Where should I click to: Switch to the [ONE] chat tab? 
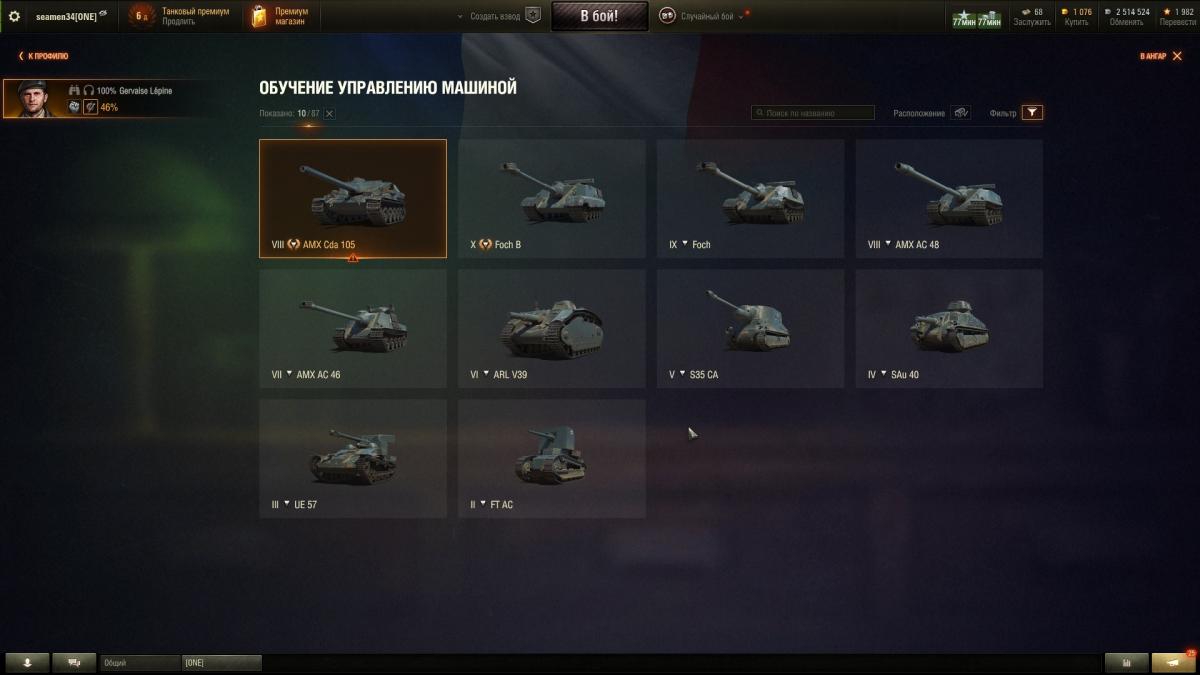pyautogui.click(x=221, y=663)
